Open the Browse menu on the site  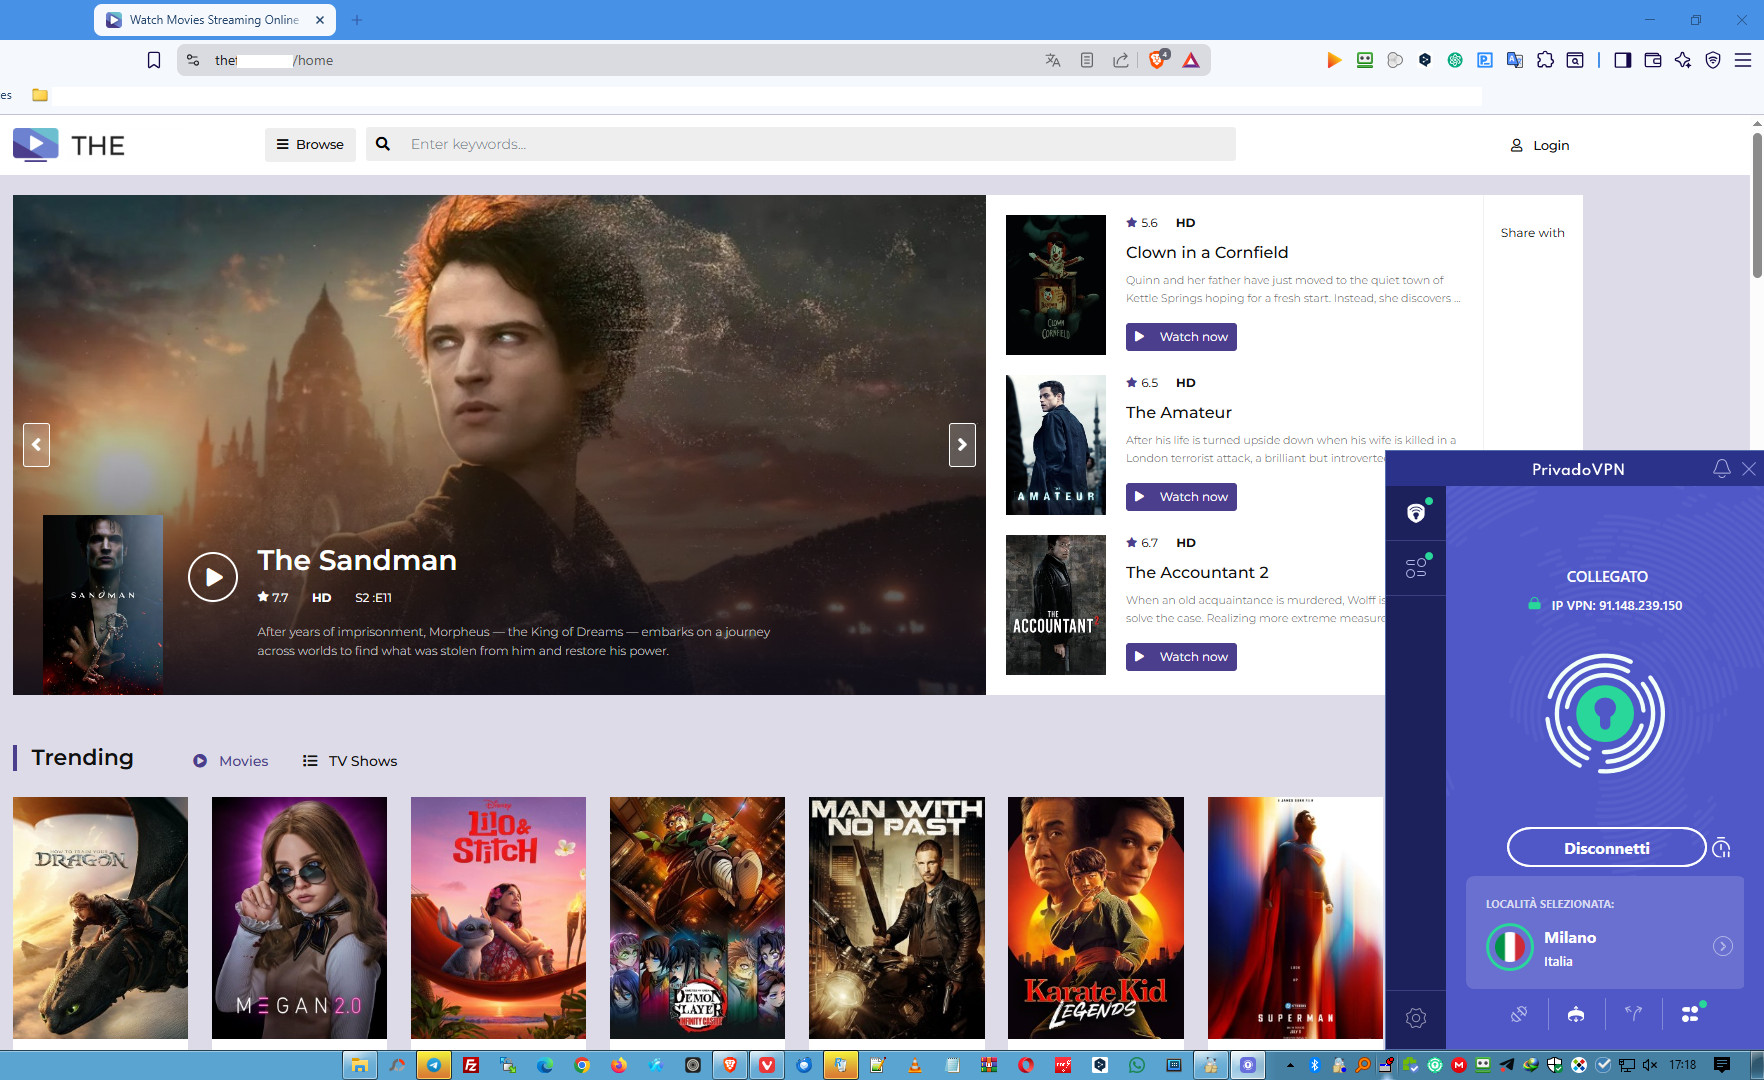pos(310,144)
